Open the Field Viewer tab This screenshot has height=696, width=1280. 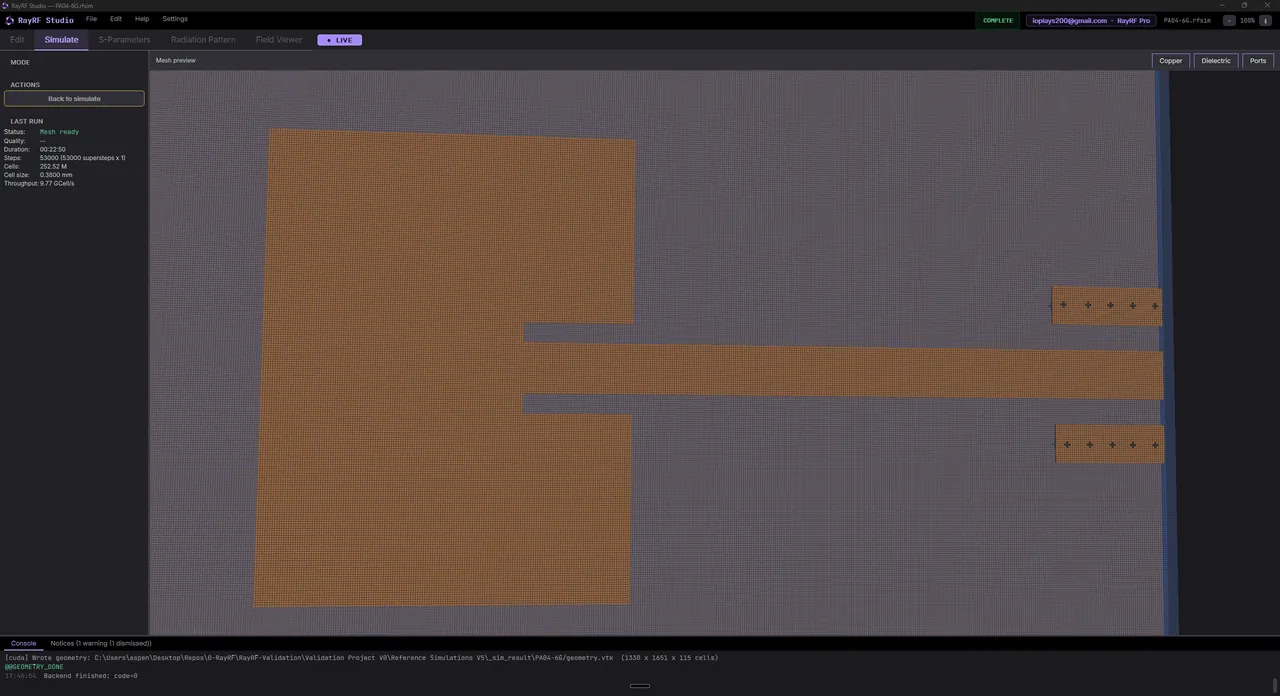coord(279,40)
